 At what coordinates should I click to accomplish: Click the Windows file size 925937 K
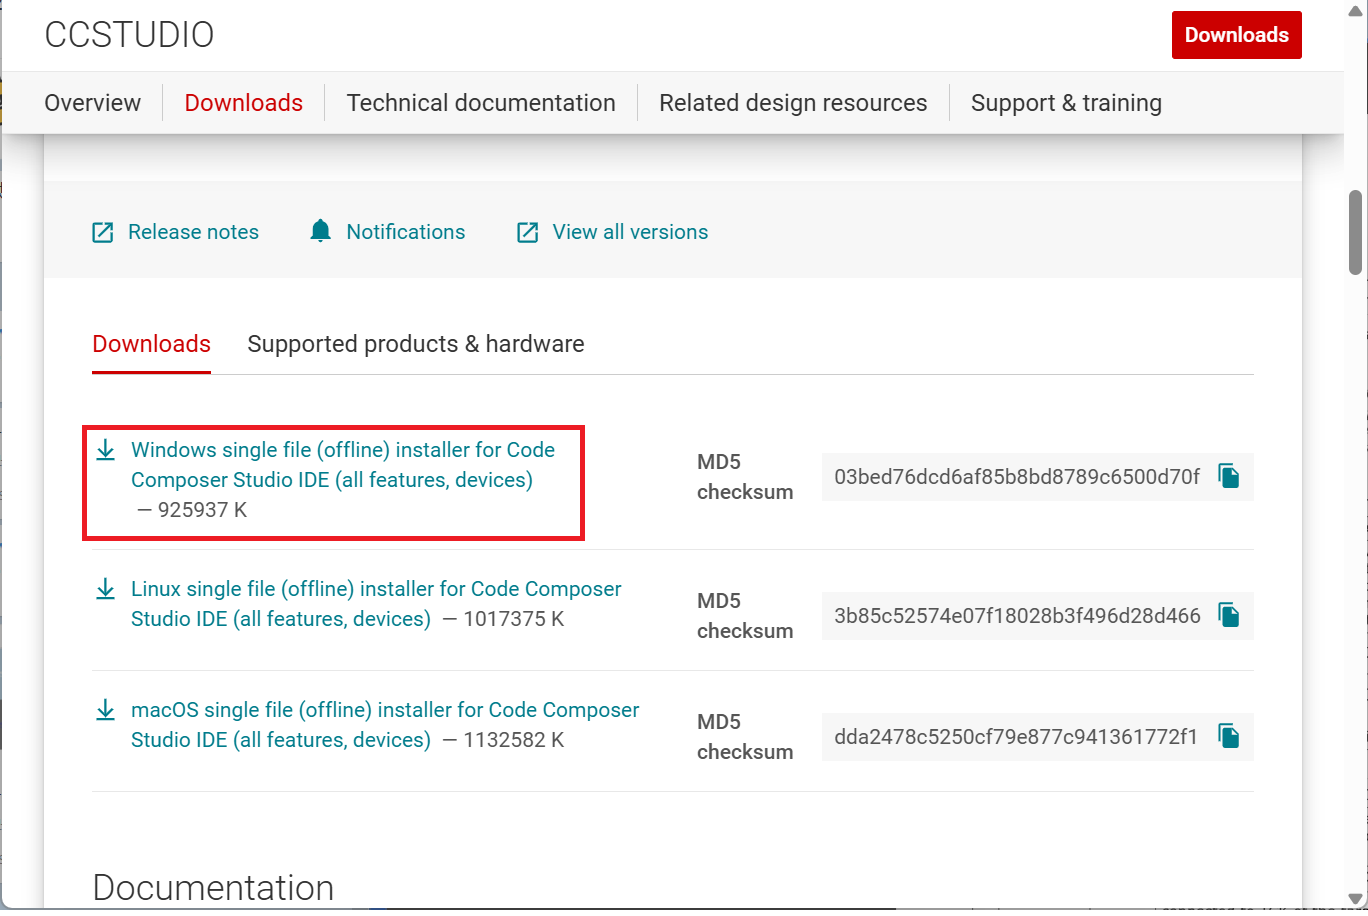[x=202, y=510]
